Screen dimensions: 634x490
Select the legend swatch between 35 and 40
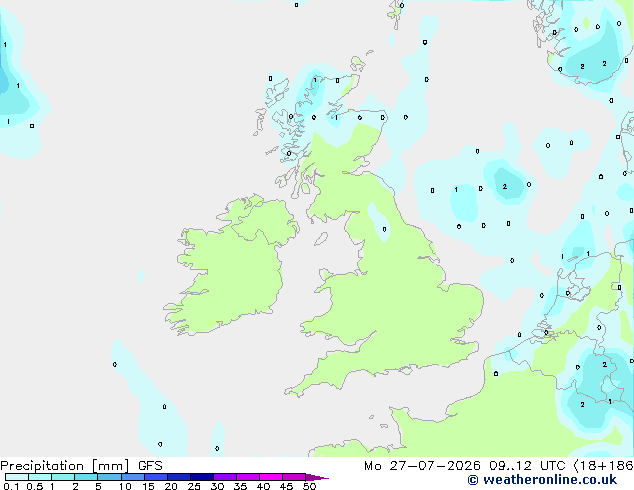[248, 477]
